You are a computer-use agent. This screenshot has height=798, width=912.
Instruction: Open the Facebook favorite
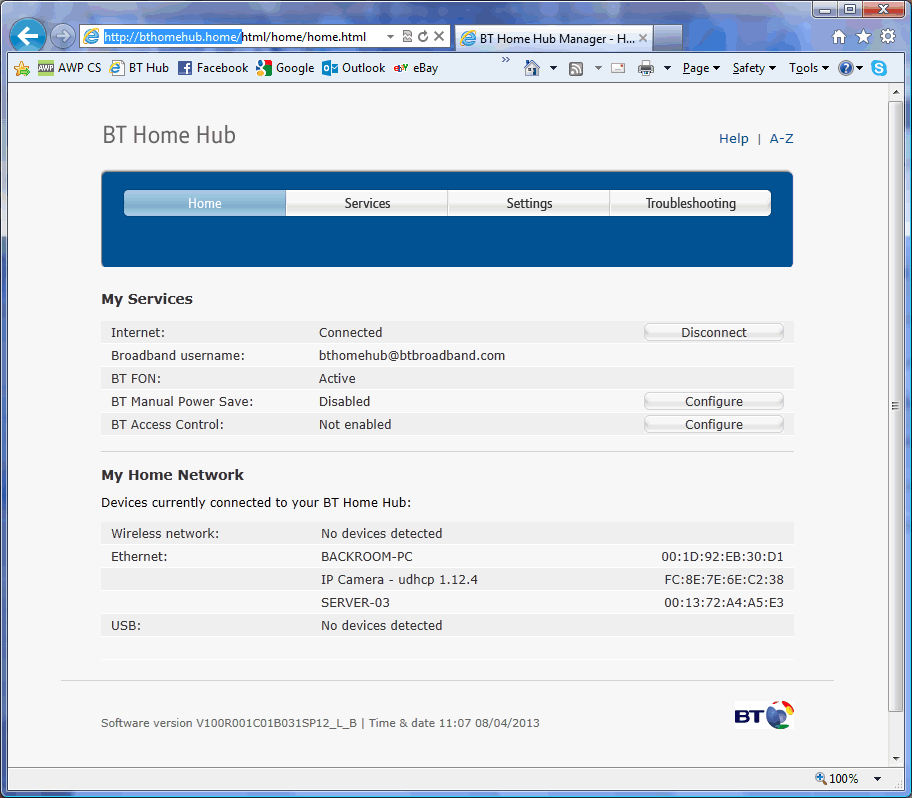[213, 68]
